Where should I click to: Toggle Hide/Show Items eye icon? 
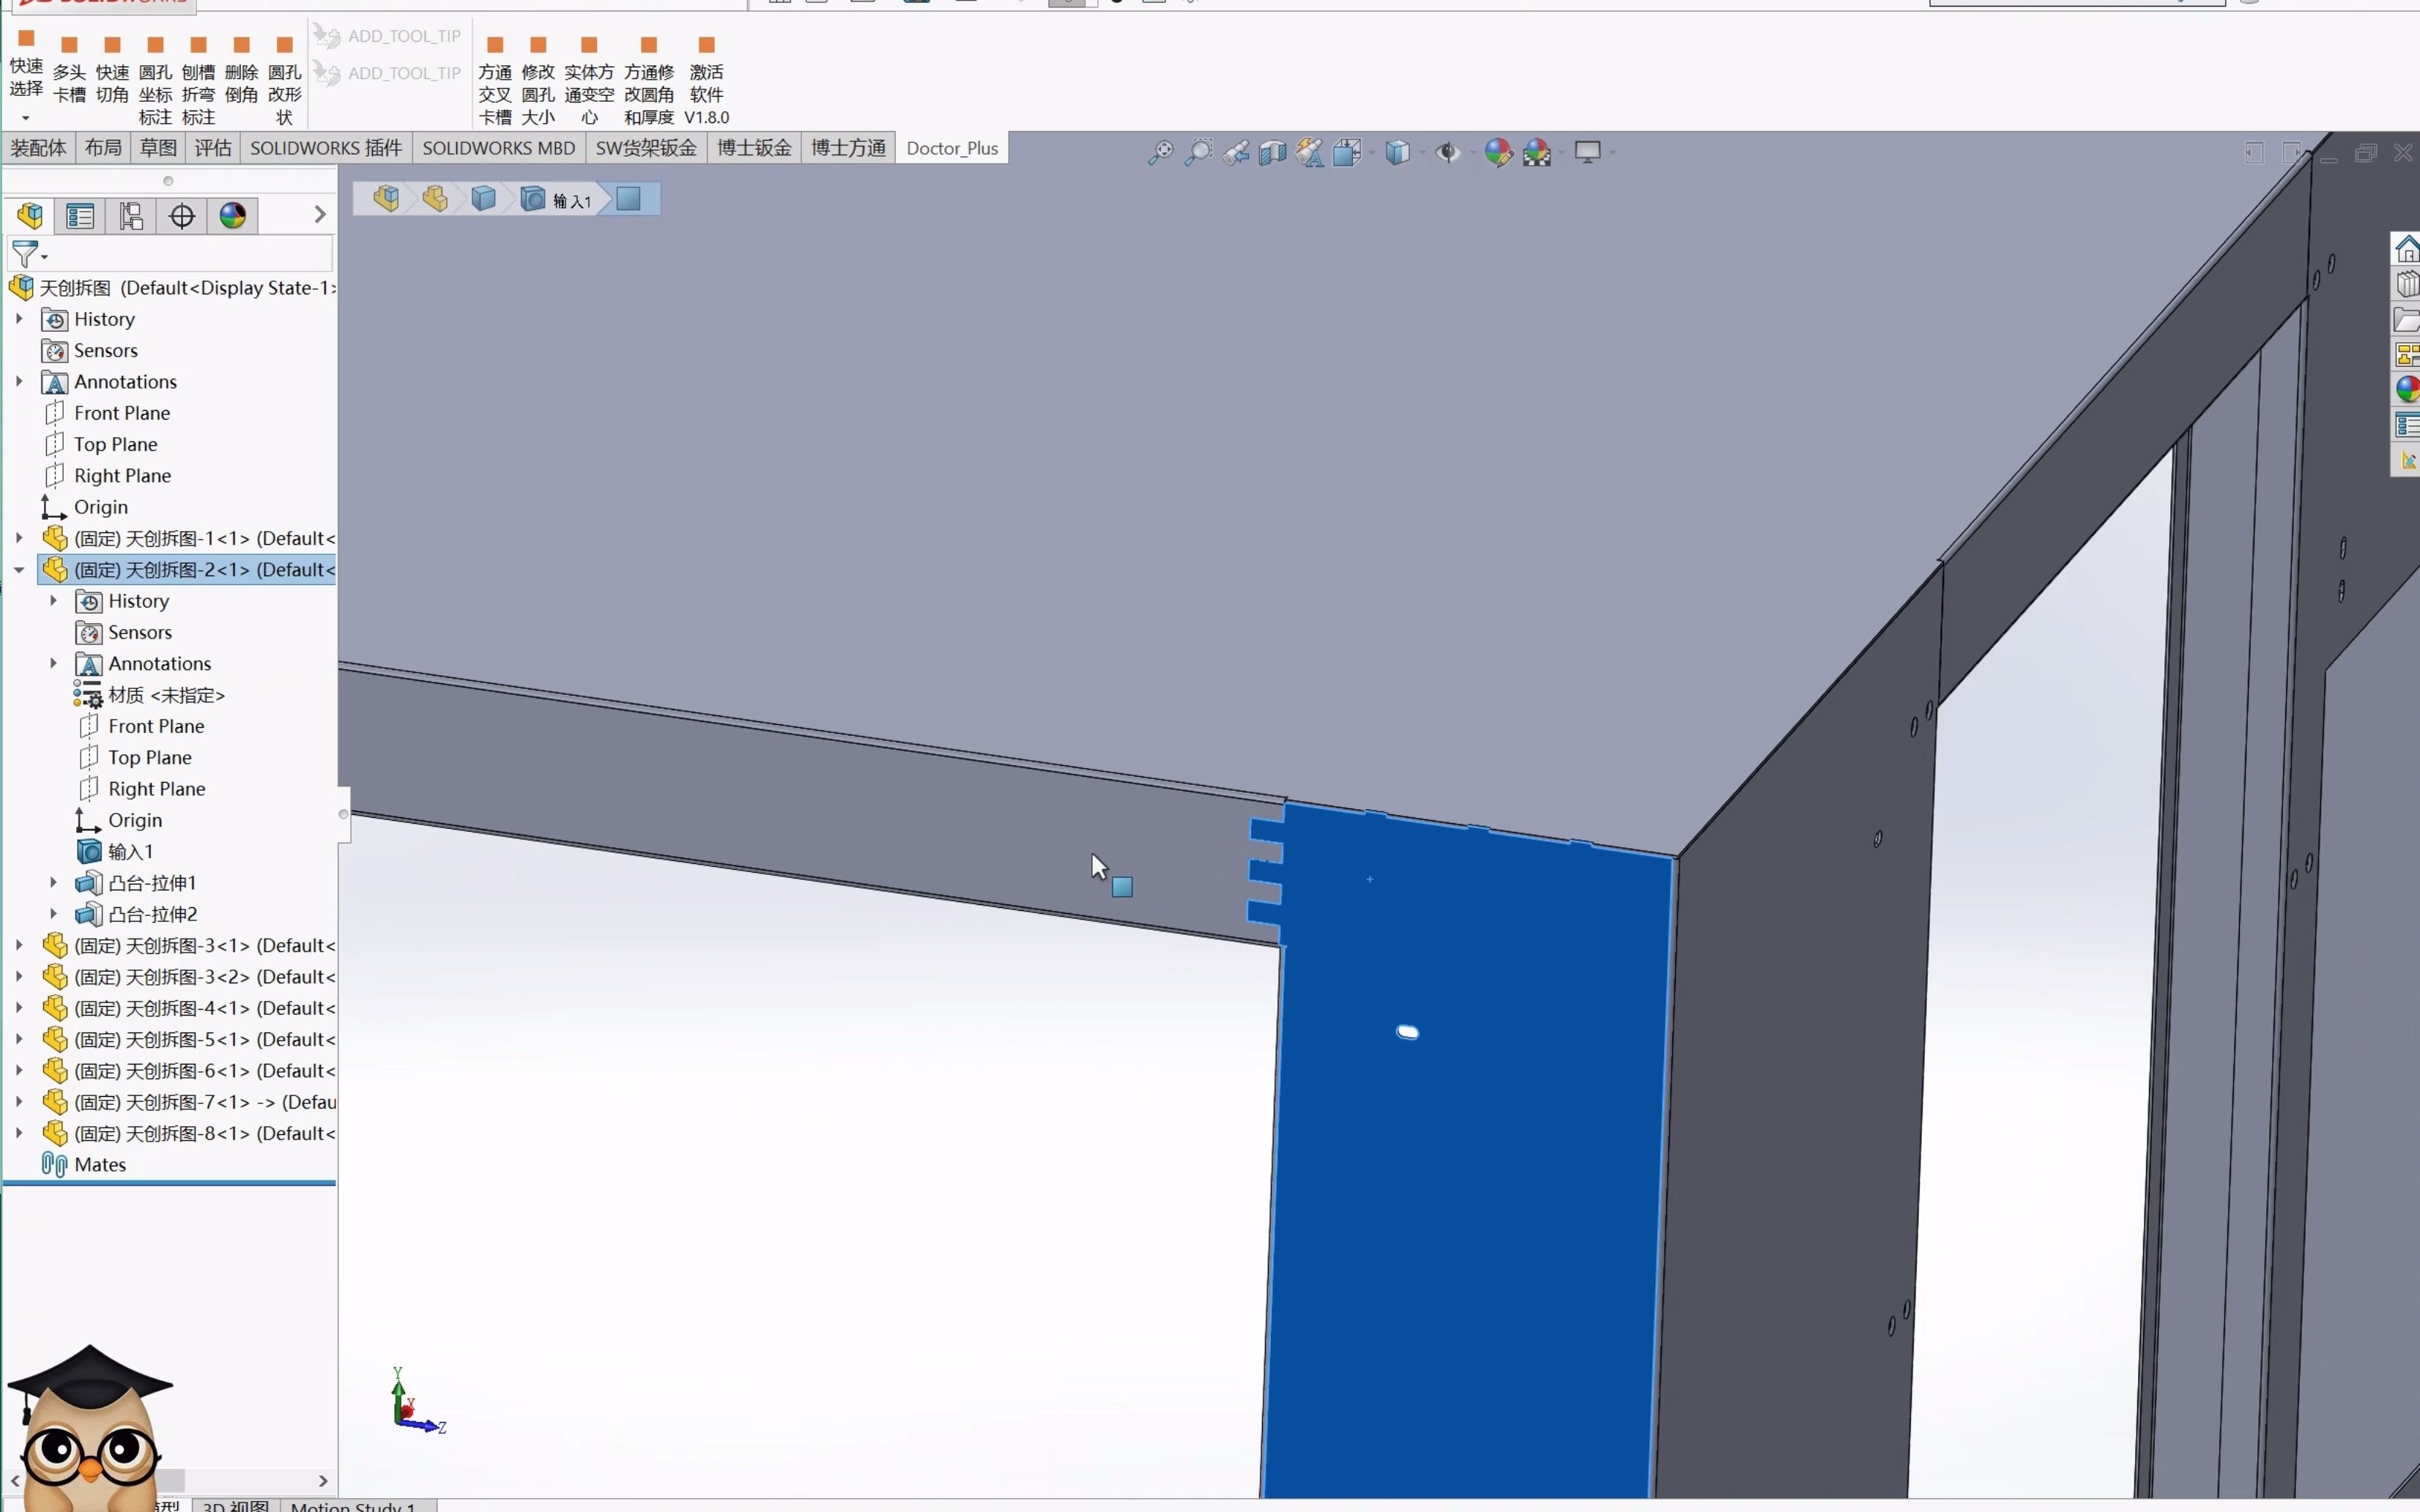point(1447,152)
